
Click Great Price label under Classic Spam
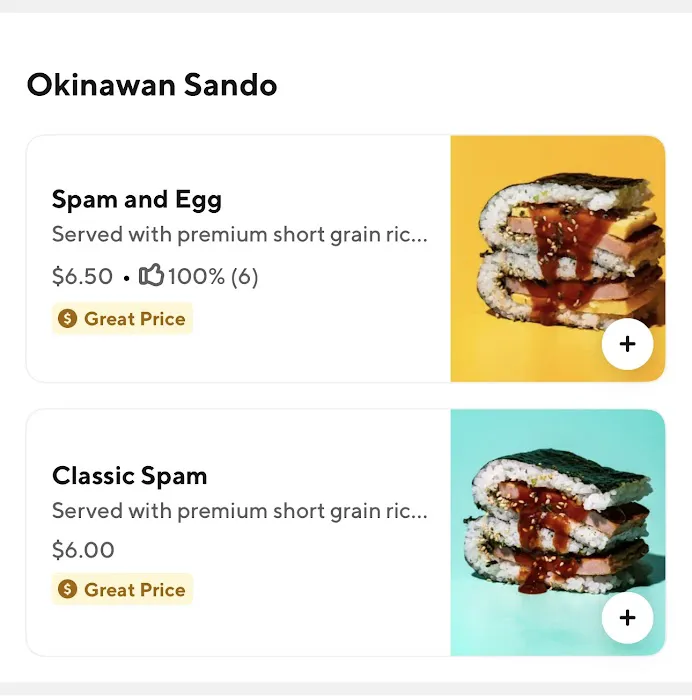point(134,590)
